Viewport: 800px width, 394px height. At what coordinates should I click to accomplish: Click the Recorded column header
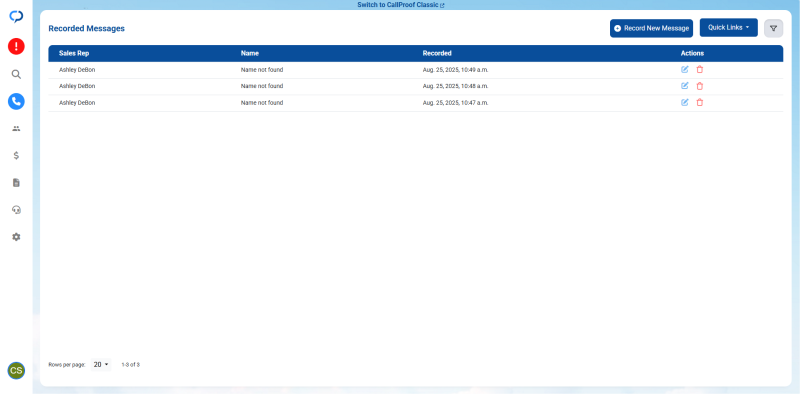(437, 53)
